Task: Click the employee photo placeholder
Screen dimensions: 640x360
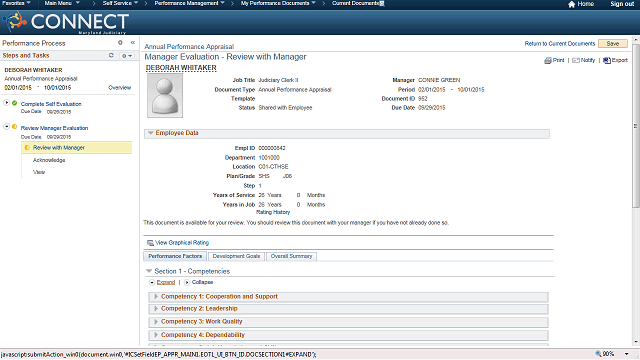Action: [x=165, y=96]
